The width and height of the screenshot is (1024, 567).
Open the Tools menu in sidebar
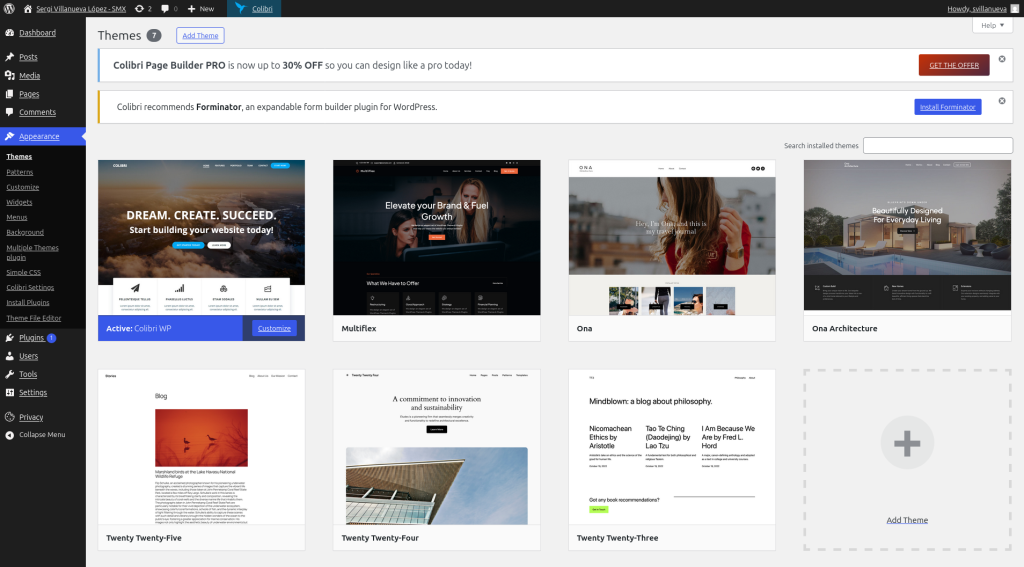pos(28,374)
